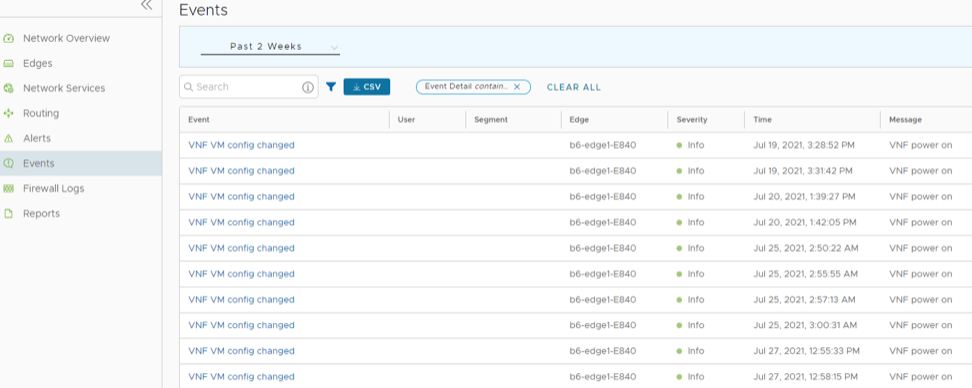The height and width of the screenshot is (388, 972).
Task: Click time cell Jul 27, 2021, 12:58:15 PM
Action: [806, 376]
